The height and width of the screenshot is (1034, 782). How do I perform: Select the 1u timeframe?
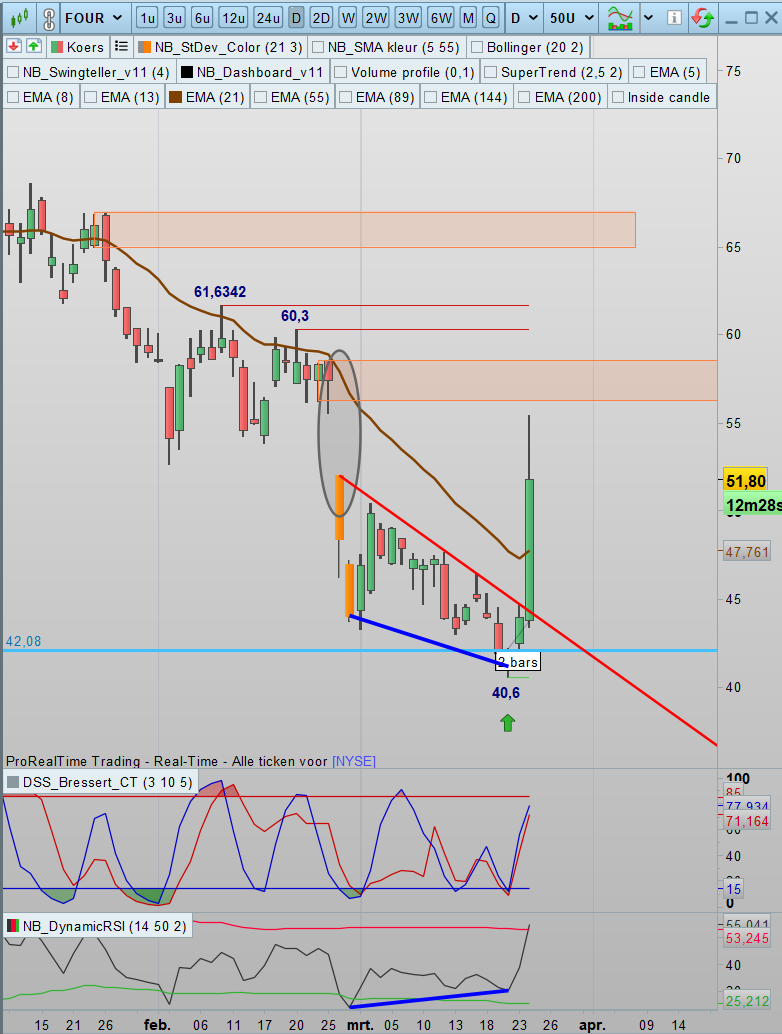tap(147, 18)
